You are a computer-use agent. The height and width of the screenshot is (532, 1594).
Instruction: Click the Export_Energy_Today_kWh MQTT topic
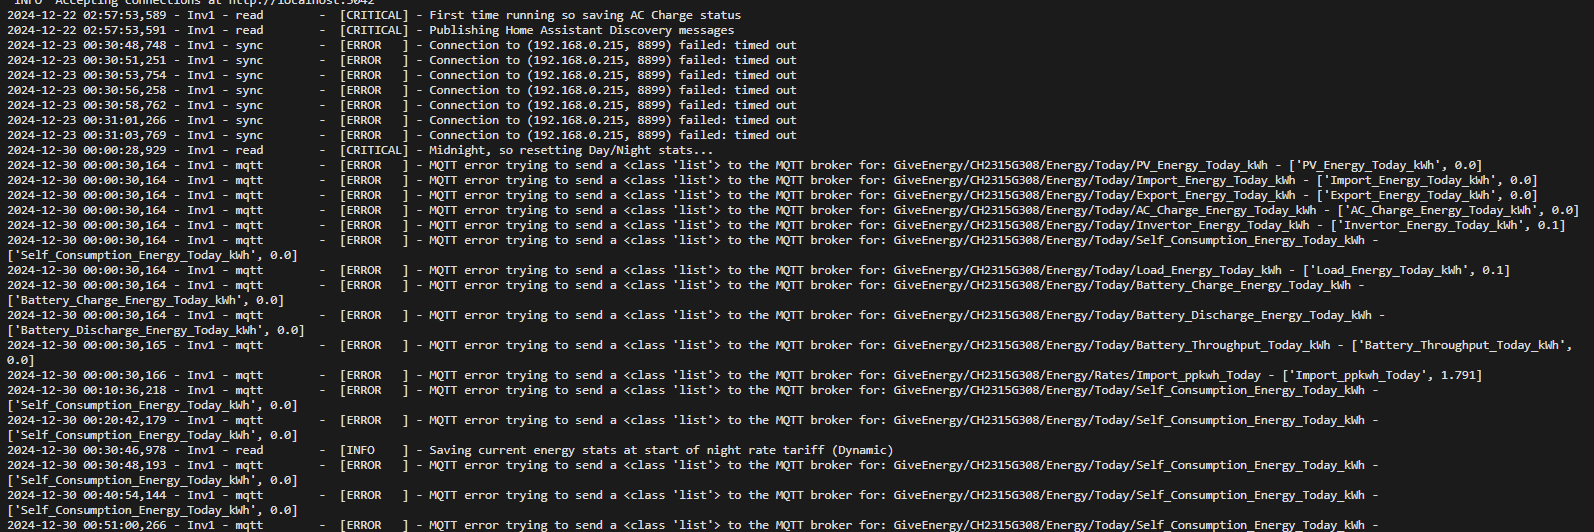1094,195
